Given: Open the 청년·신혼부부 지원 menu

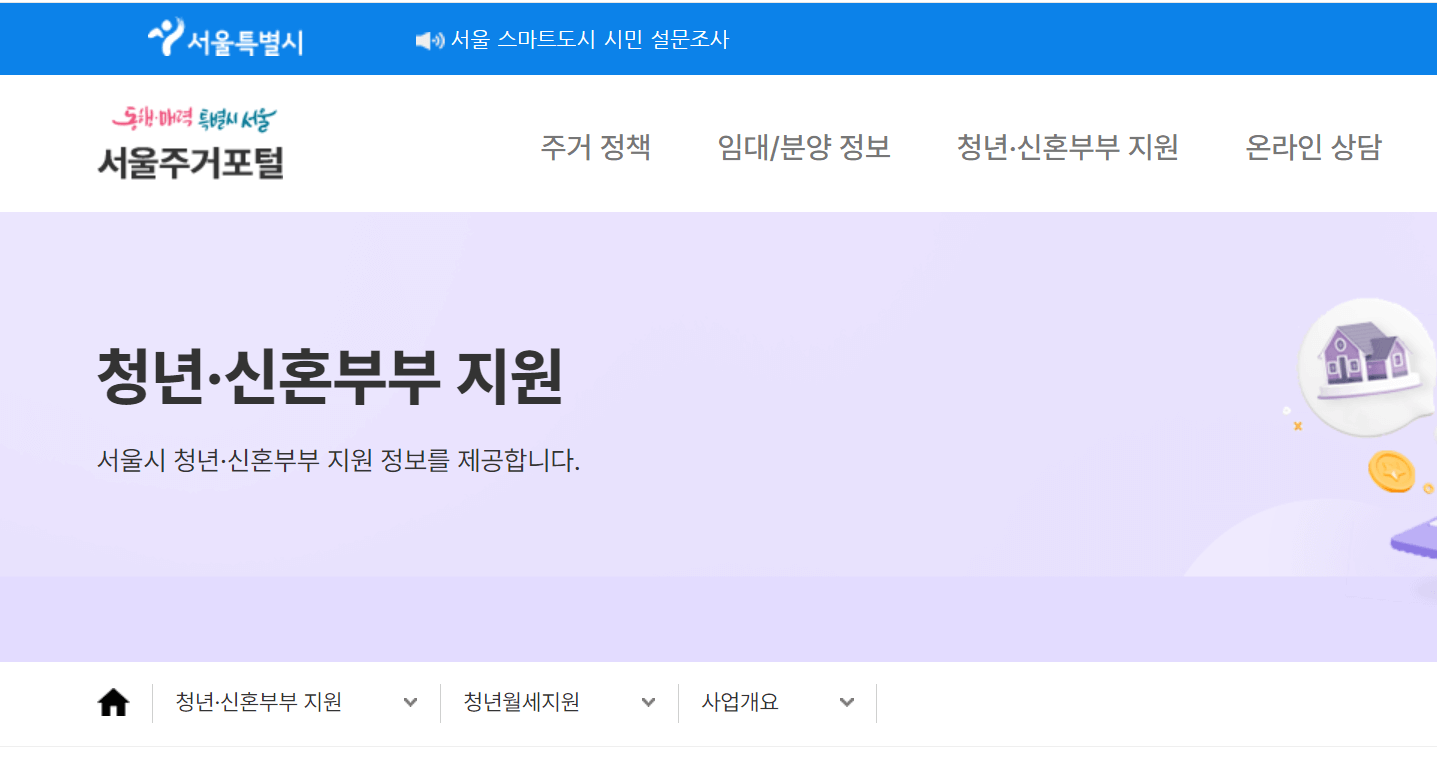Looking at the screenshot, I should coord(1068,147).
